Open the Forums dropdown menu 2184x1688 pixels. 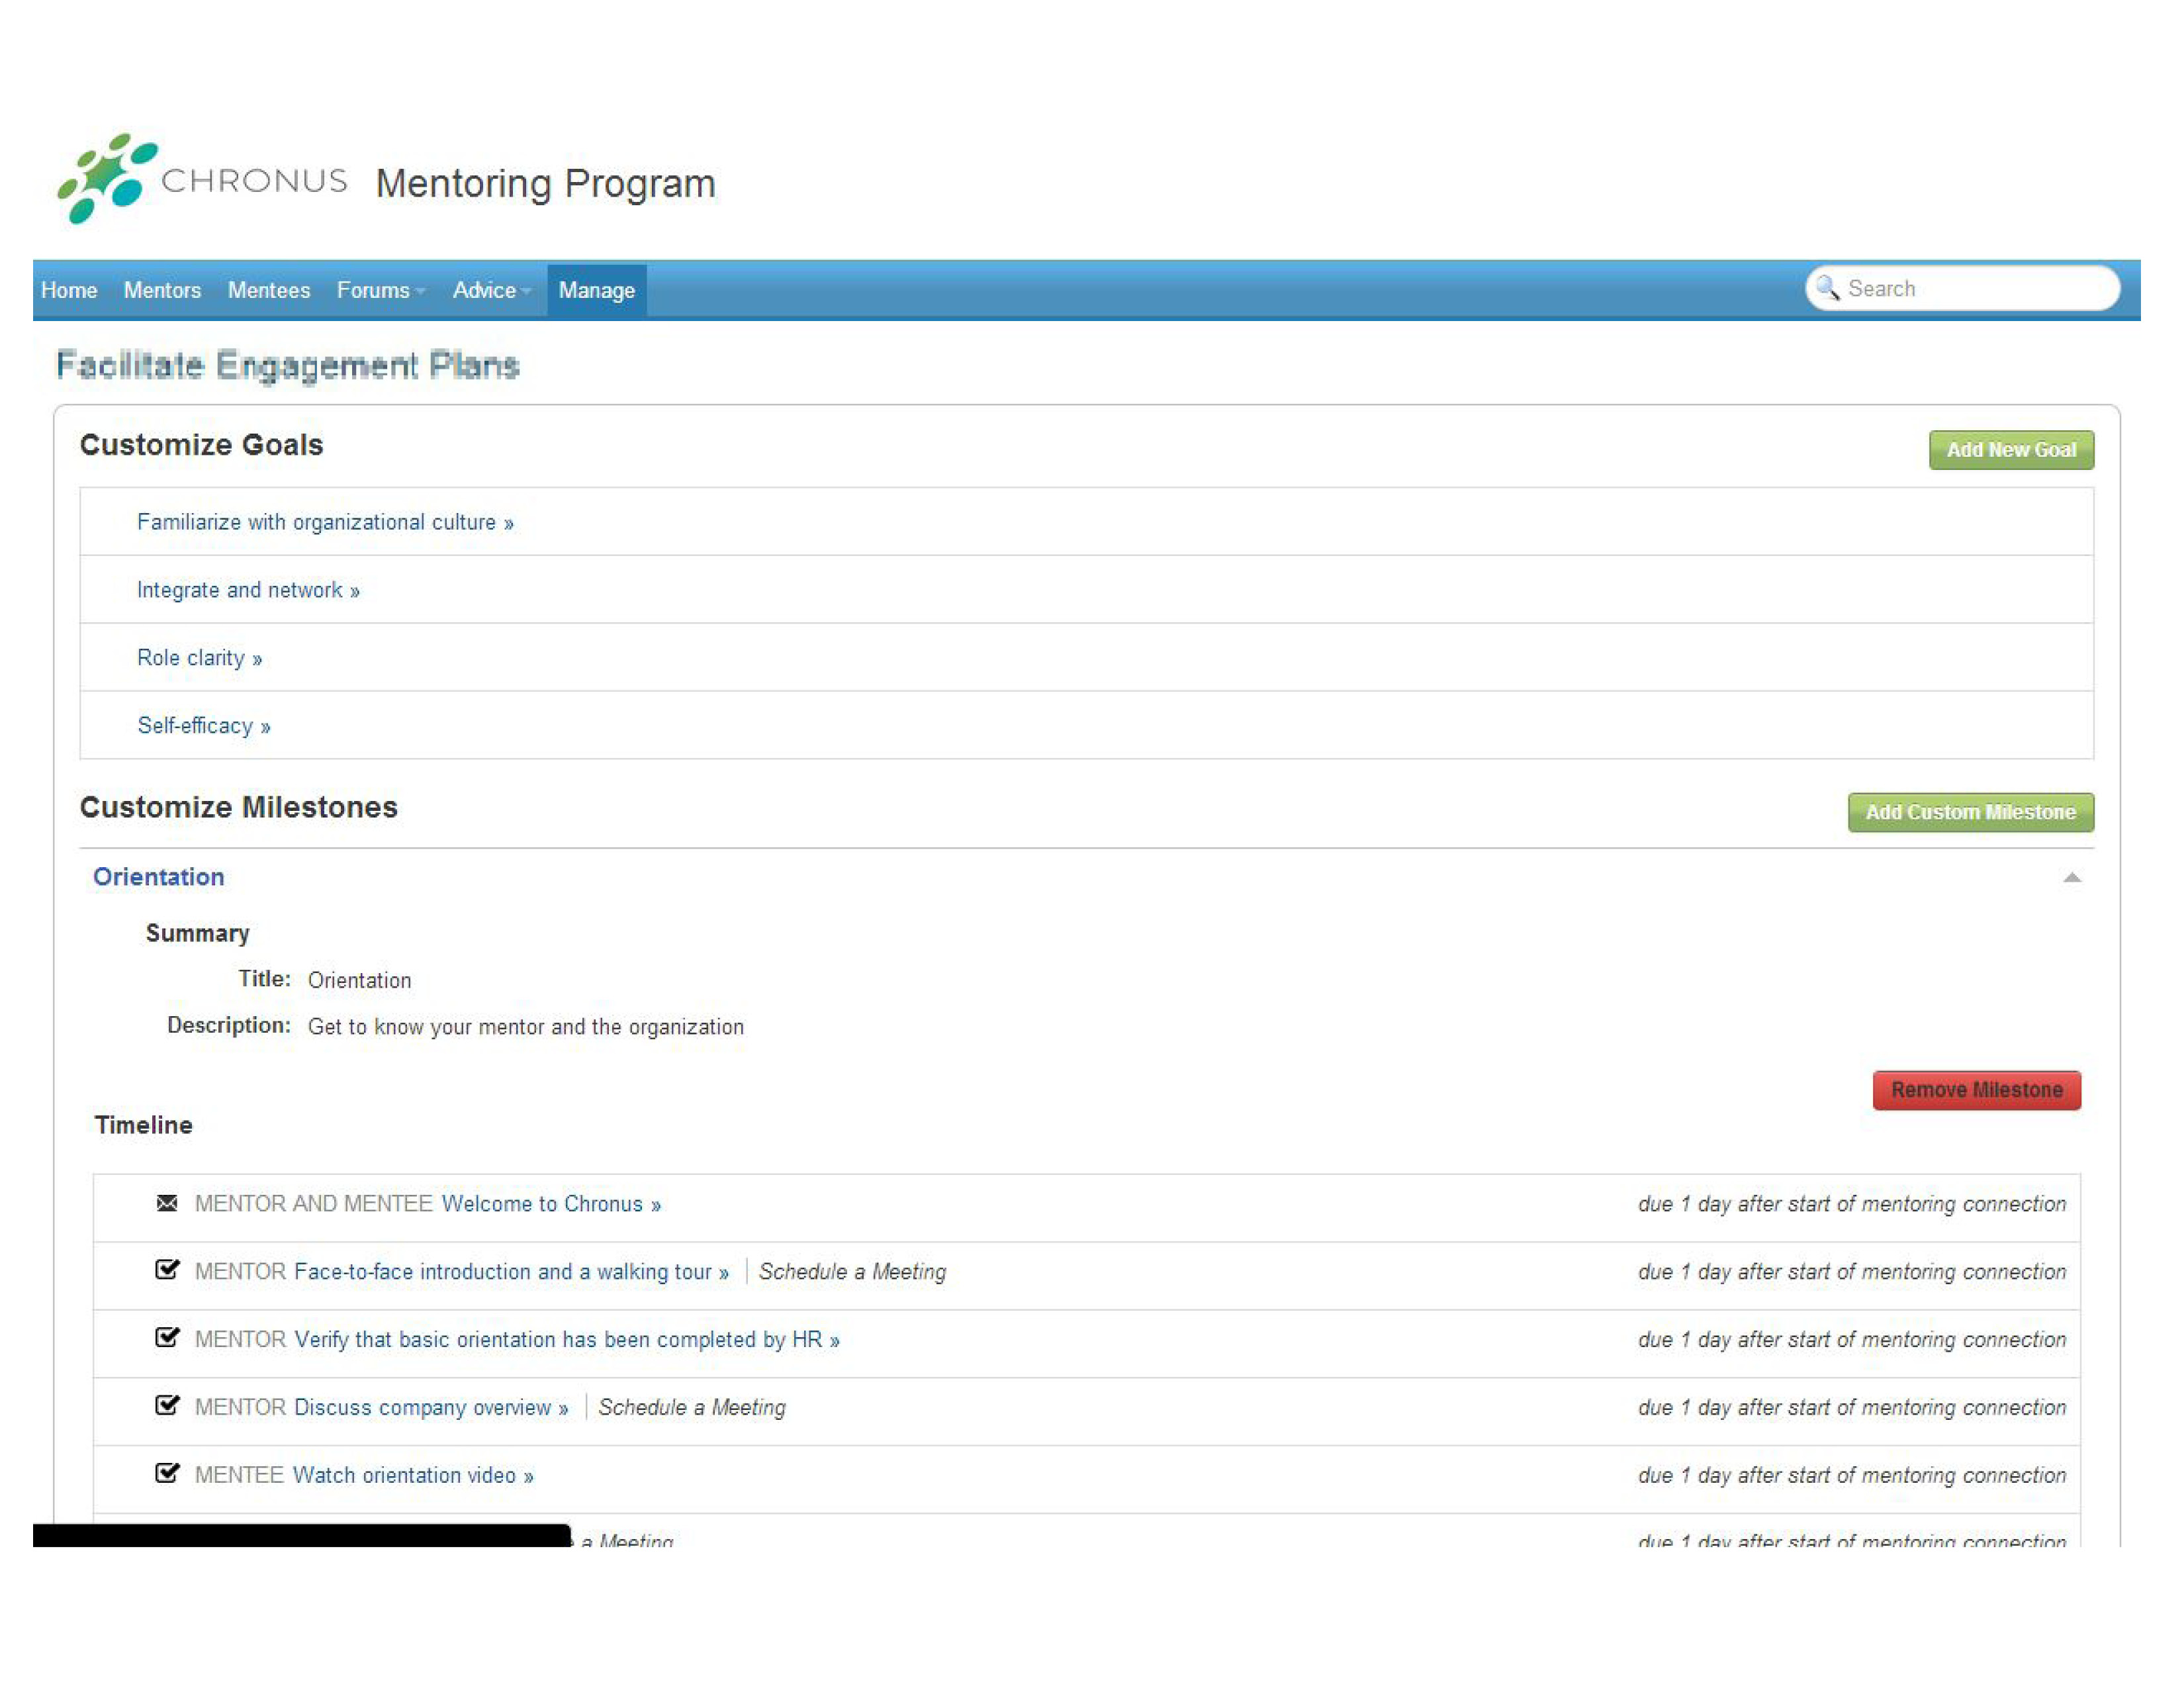click(x=378, y=289)
